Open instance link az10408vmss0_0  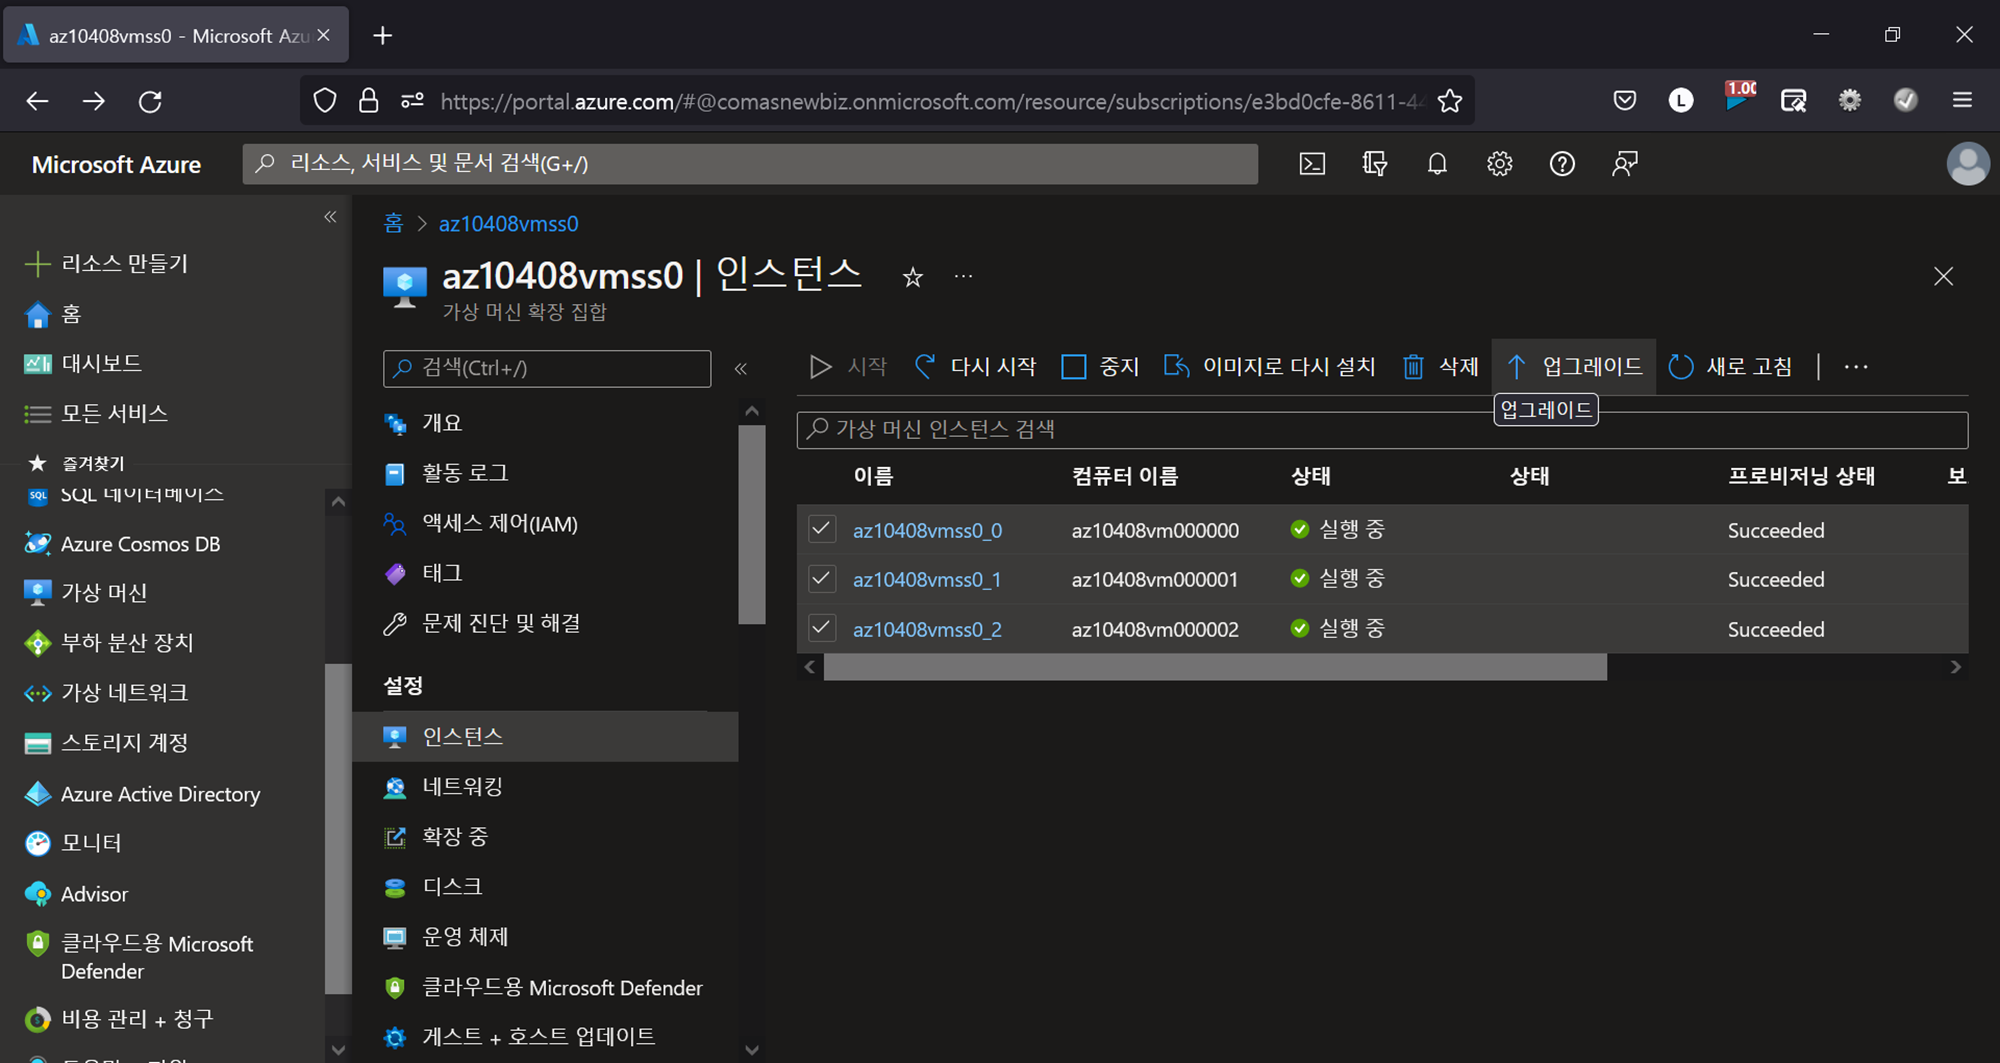click(927, 530)
